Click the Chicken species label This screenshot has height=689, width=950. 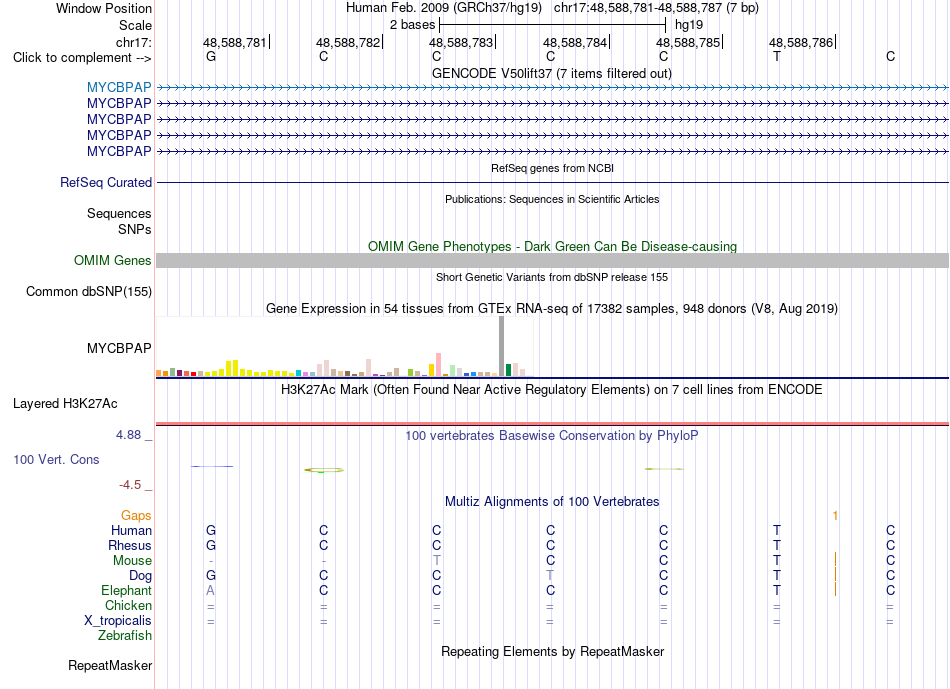(x=128, y=605)
